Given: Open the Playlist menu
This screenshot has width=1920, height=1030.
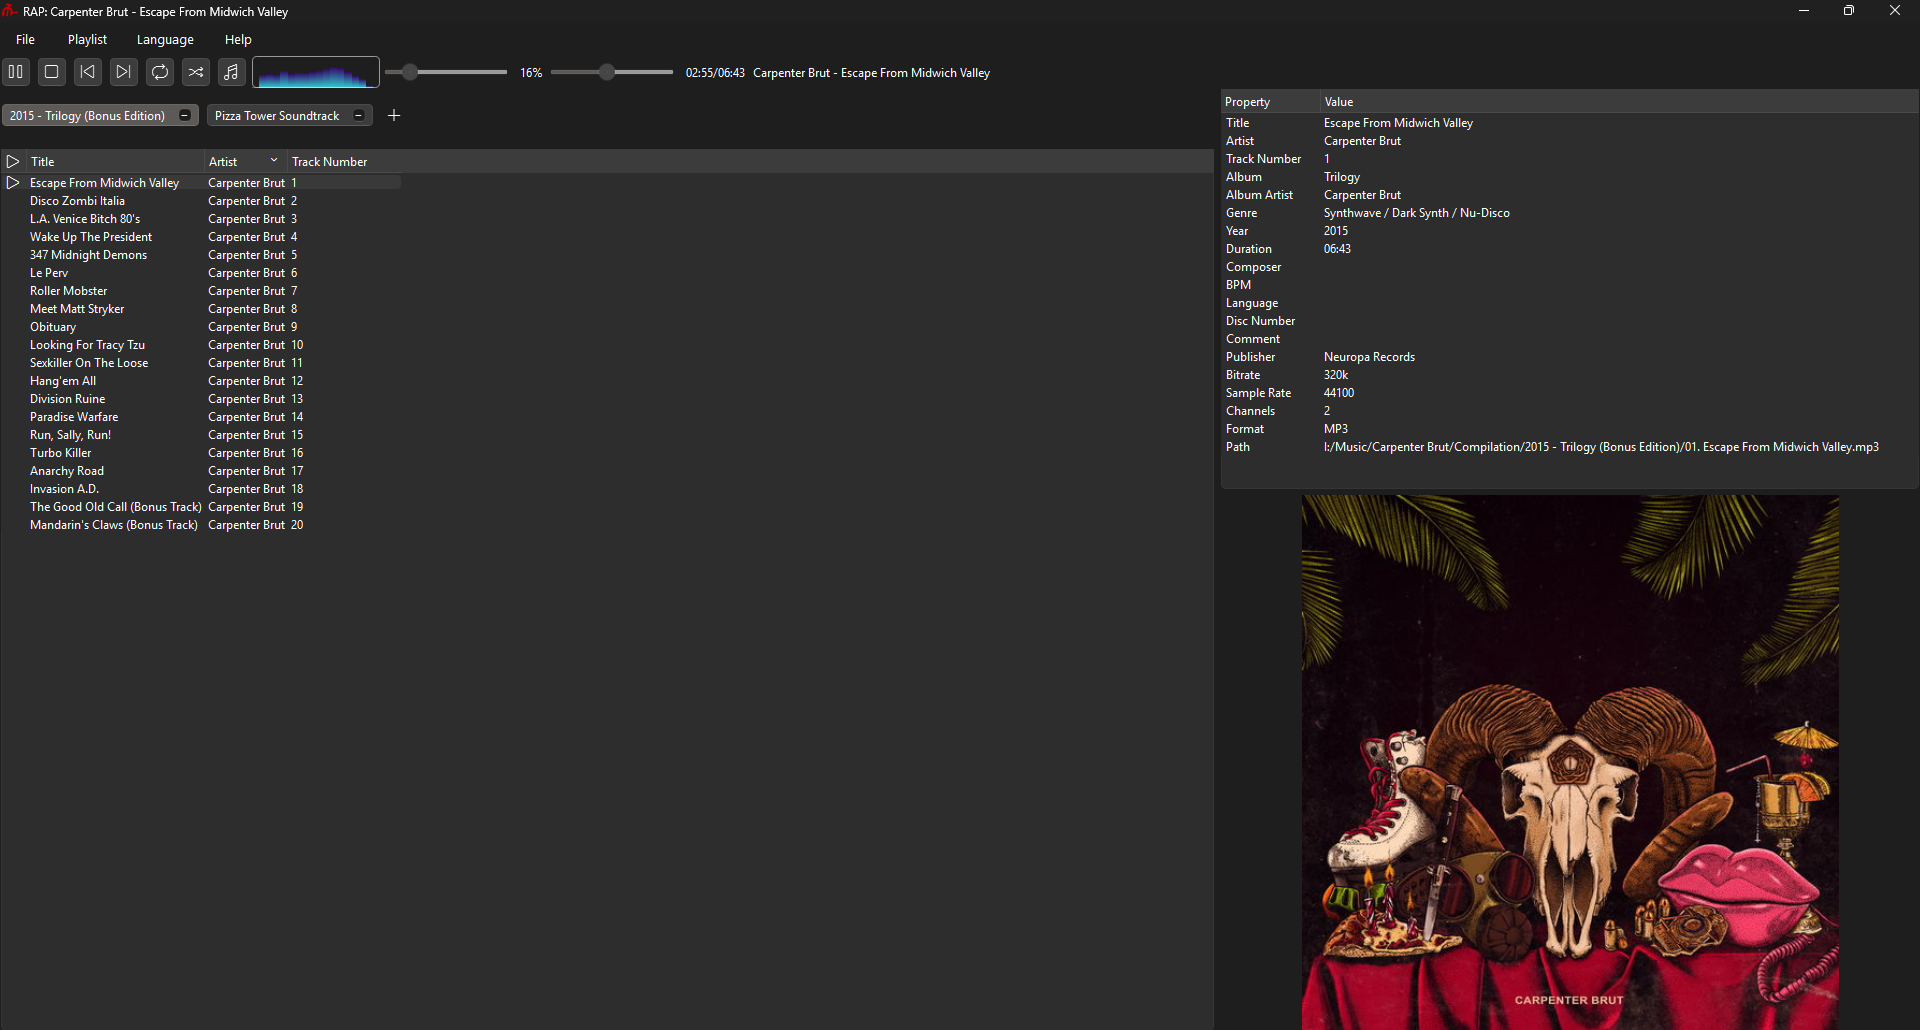Looking at the screenshot, I should 87,40.
